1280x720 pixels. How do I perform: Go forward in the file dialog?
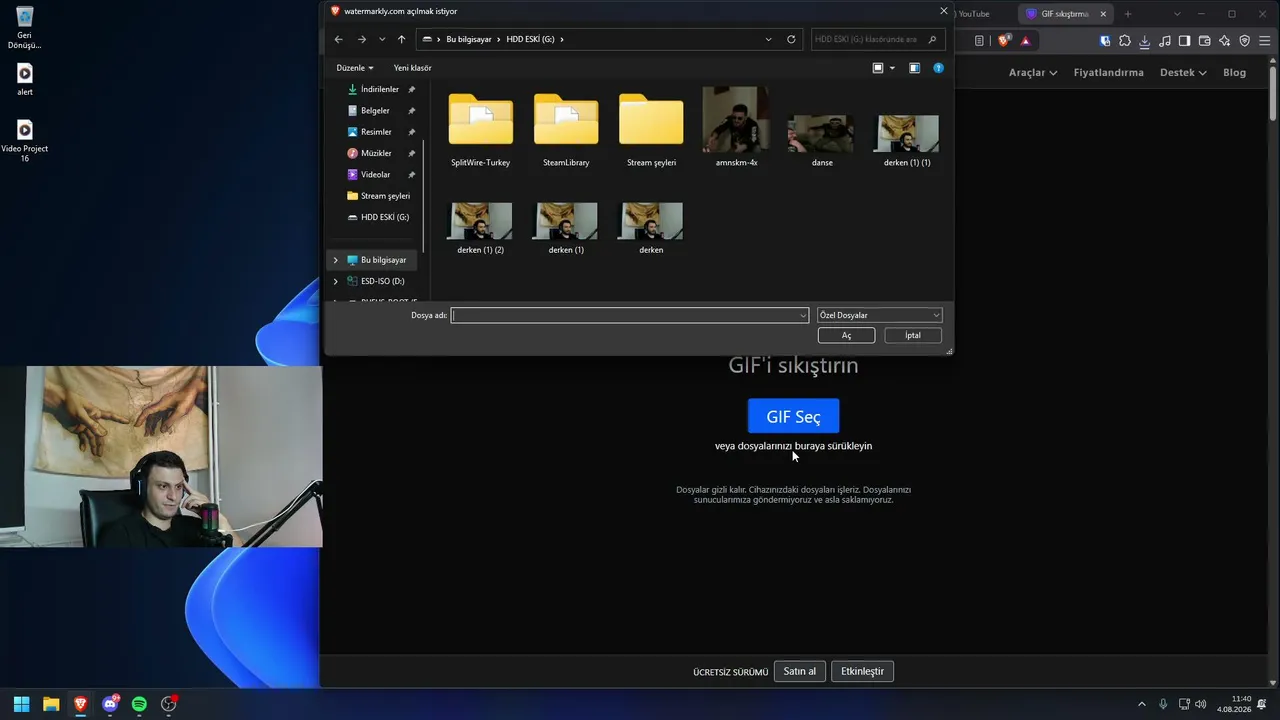(x=361, y=39)
